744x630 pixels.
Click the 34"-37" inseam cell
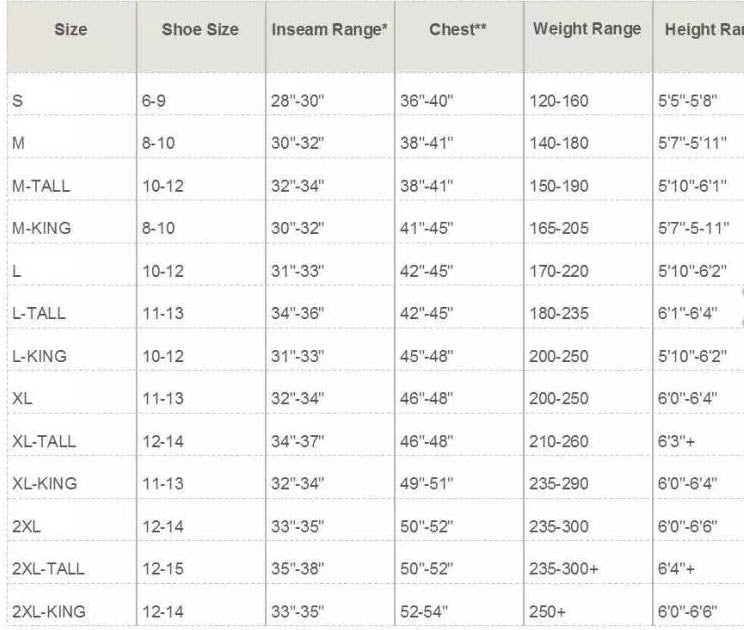coord(298,441)
